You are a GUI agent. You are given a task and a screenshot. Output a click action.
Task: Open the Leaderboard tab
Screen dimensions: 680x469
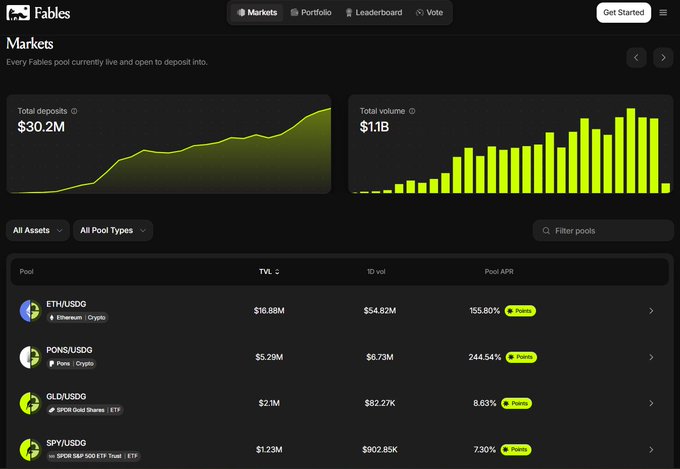(374, 13)
